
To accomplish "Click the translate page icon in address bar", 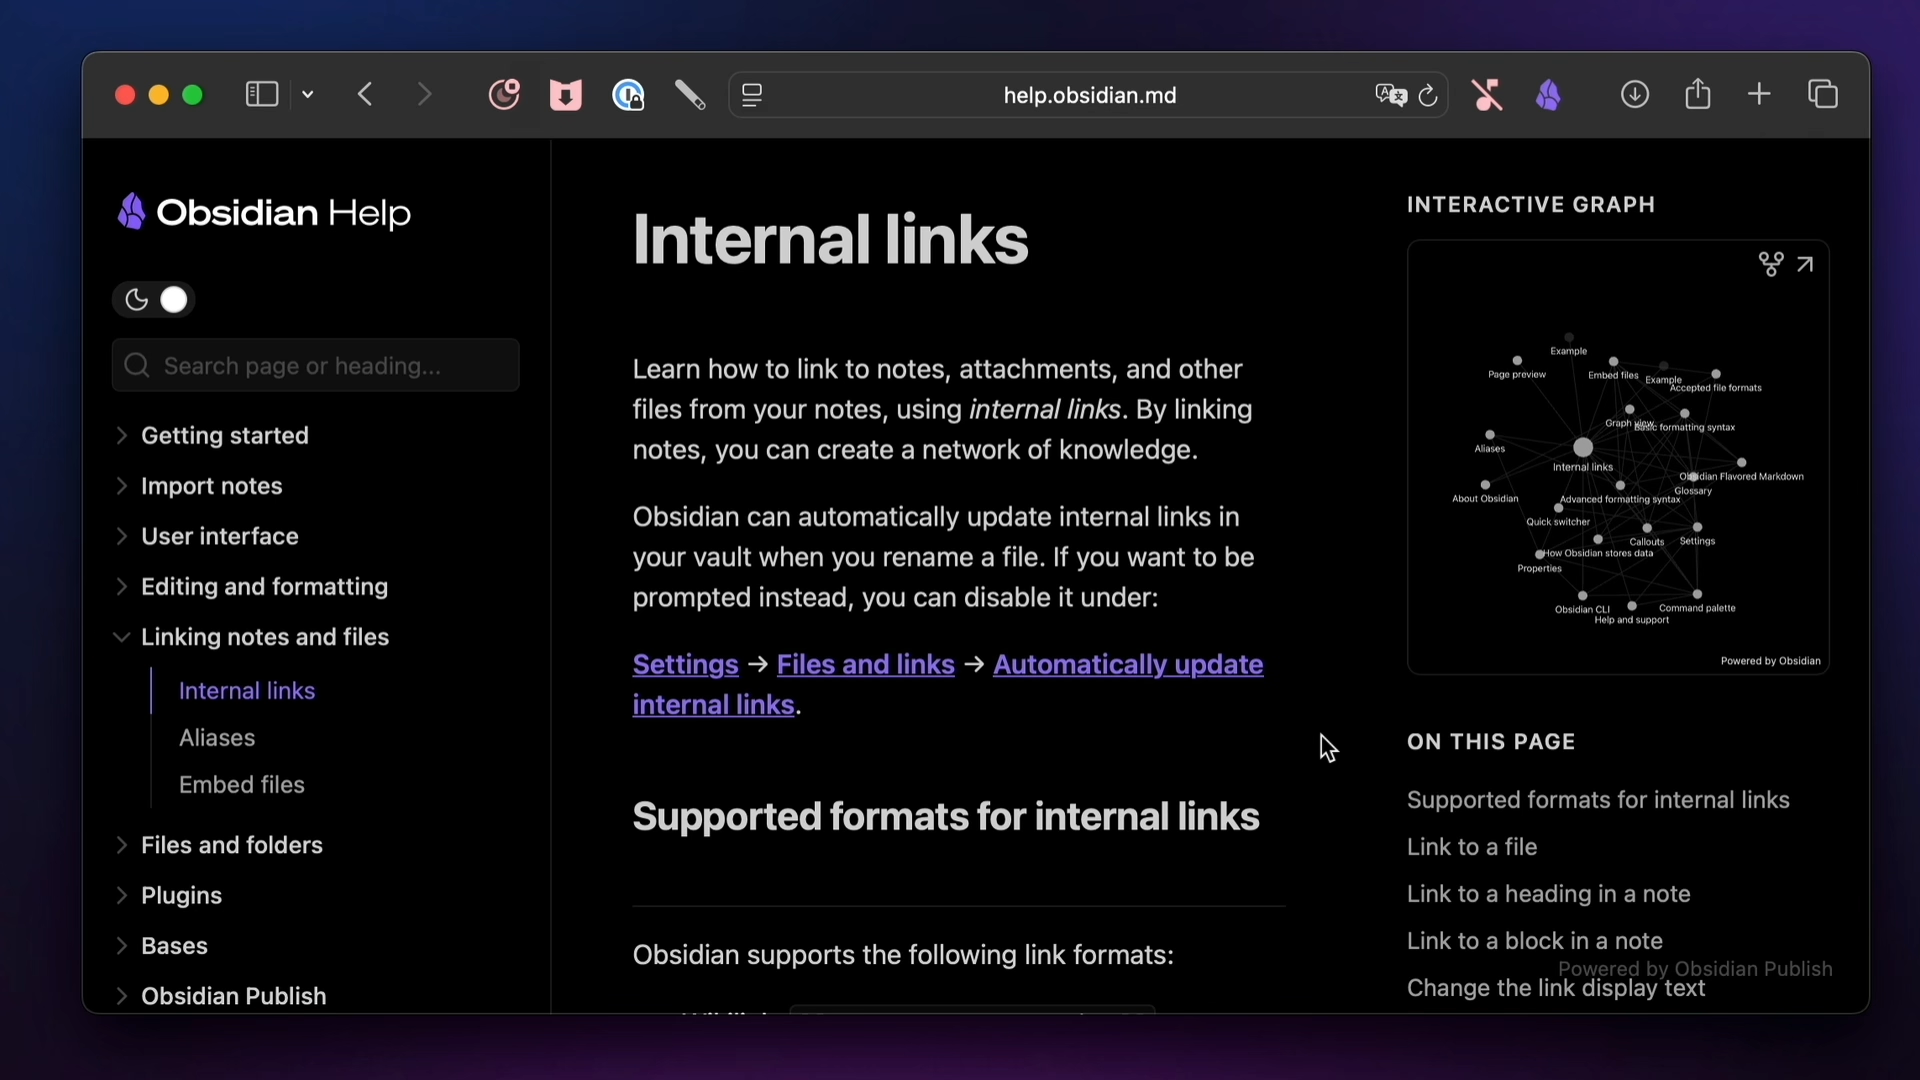I will 1390,95.
